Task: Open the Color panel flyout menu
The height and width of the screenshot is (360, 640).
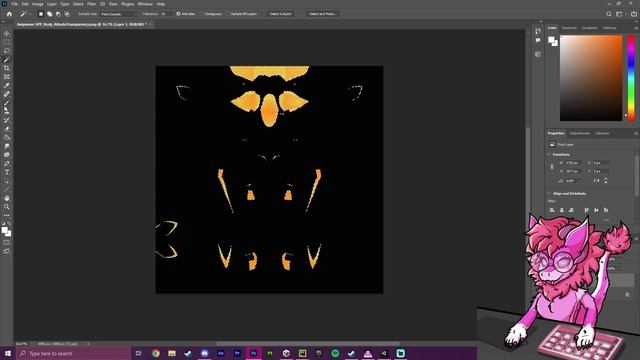Action: (x=636, y=28)
